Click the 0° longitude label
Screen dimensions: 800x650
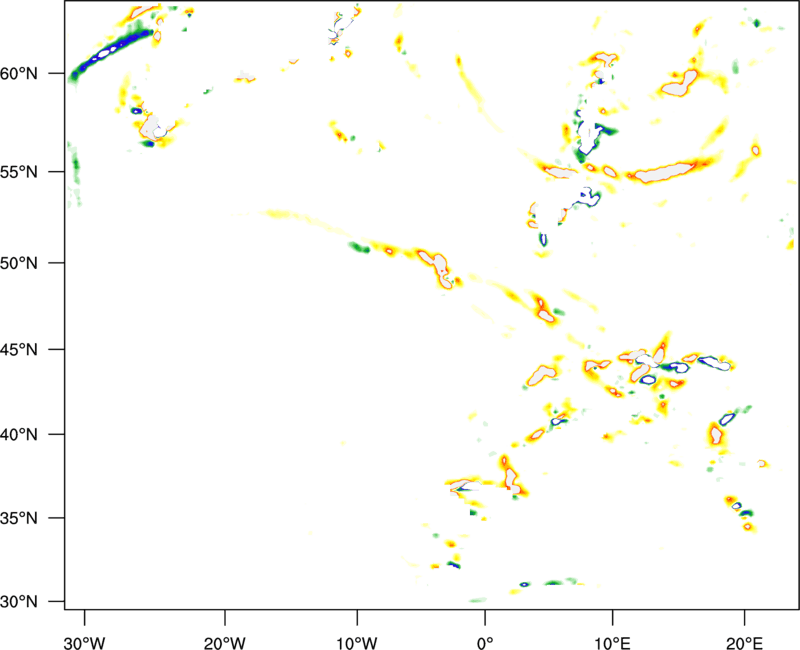485,643
